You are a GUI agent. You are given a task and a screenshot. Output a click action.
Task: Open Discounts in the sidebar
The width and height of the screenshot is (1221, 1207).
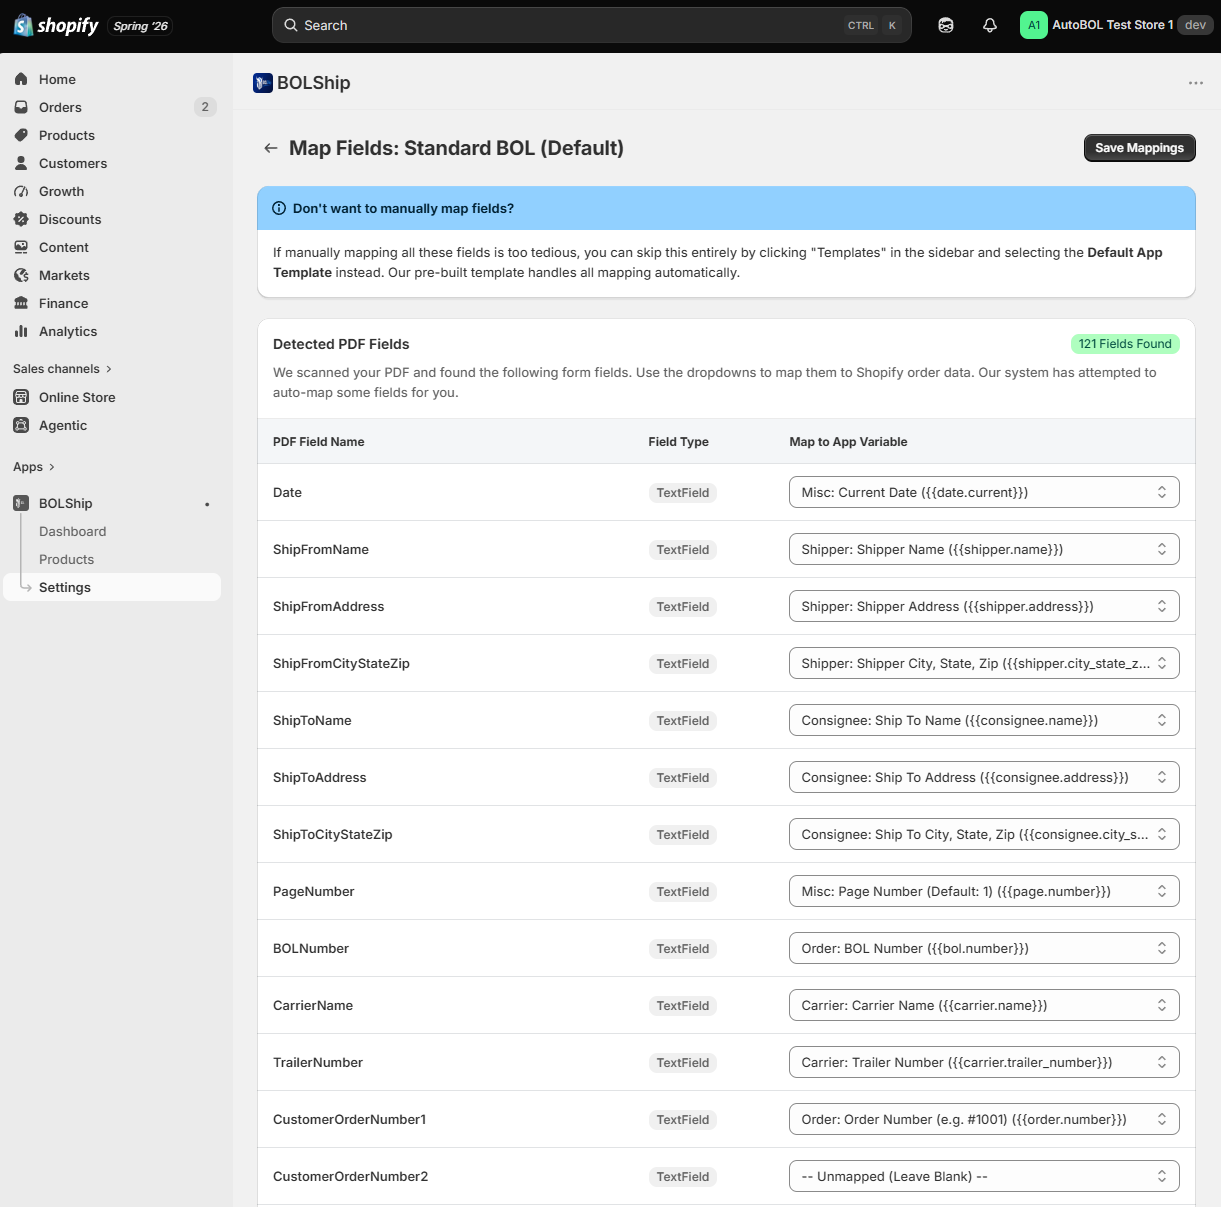click(112, 219)
